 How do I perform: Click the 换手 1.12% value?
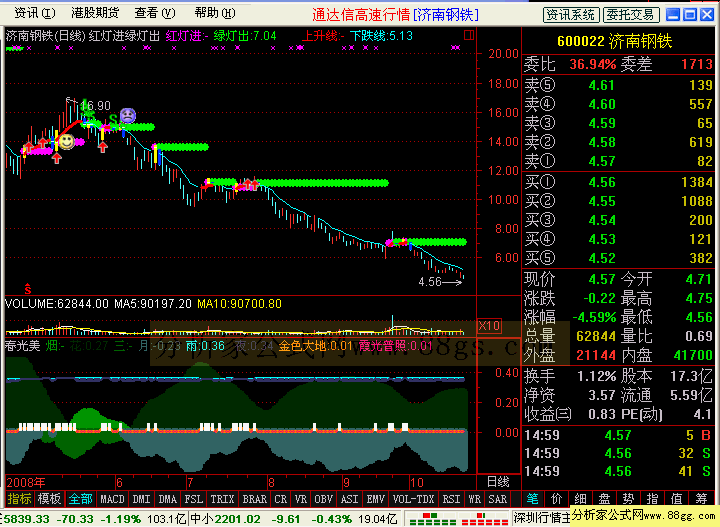point(596,376)
